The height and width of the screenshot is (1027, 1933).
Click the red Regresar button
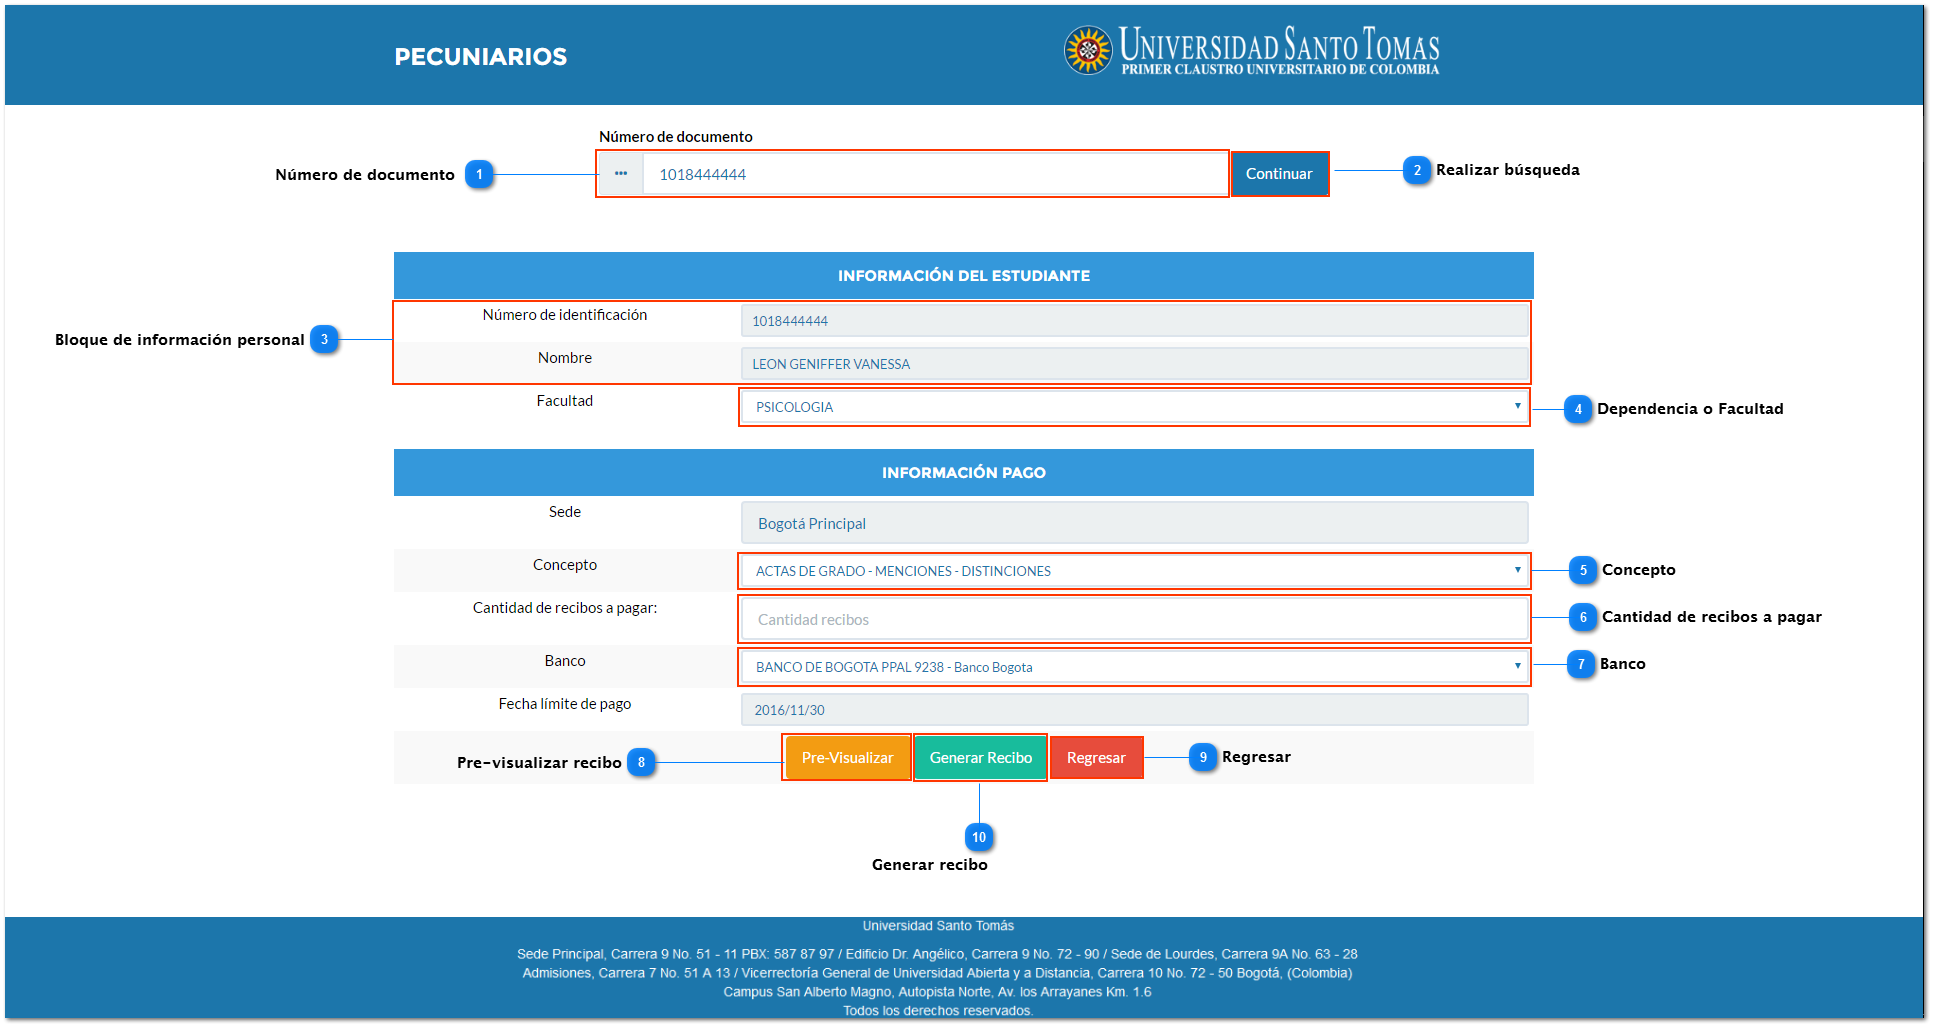pyautogui.click(x=1096, y=758)
